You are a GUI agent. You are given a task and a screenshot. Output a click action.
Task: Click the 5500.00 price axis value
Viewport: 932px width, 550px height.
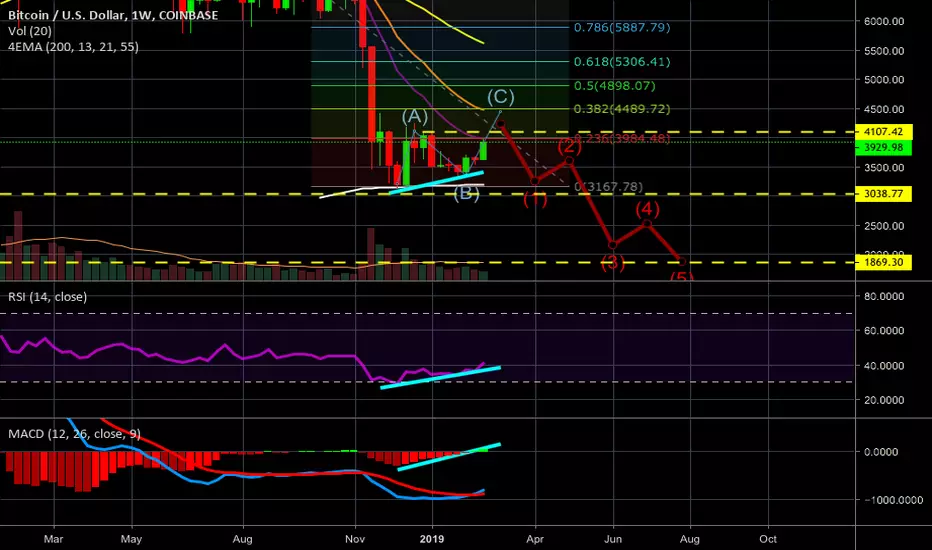coord(884,51)
